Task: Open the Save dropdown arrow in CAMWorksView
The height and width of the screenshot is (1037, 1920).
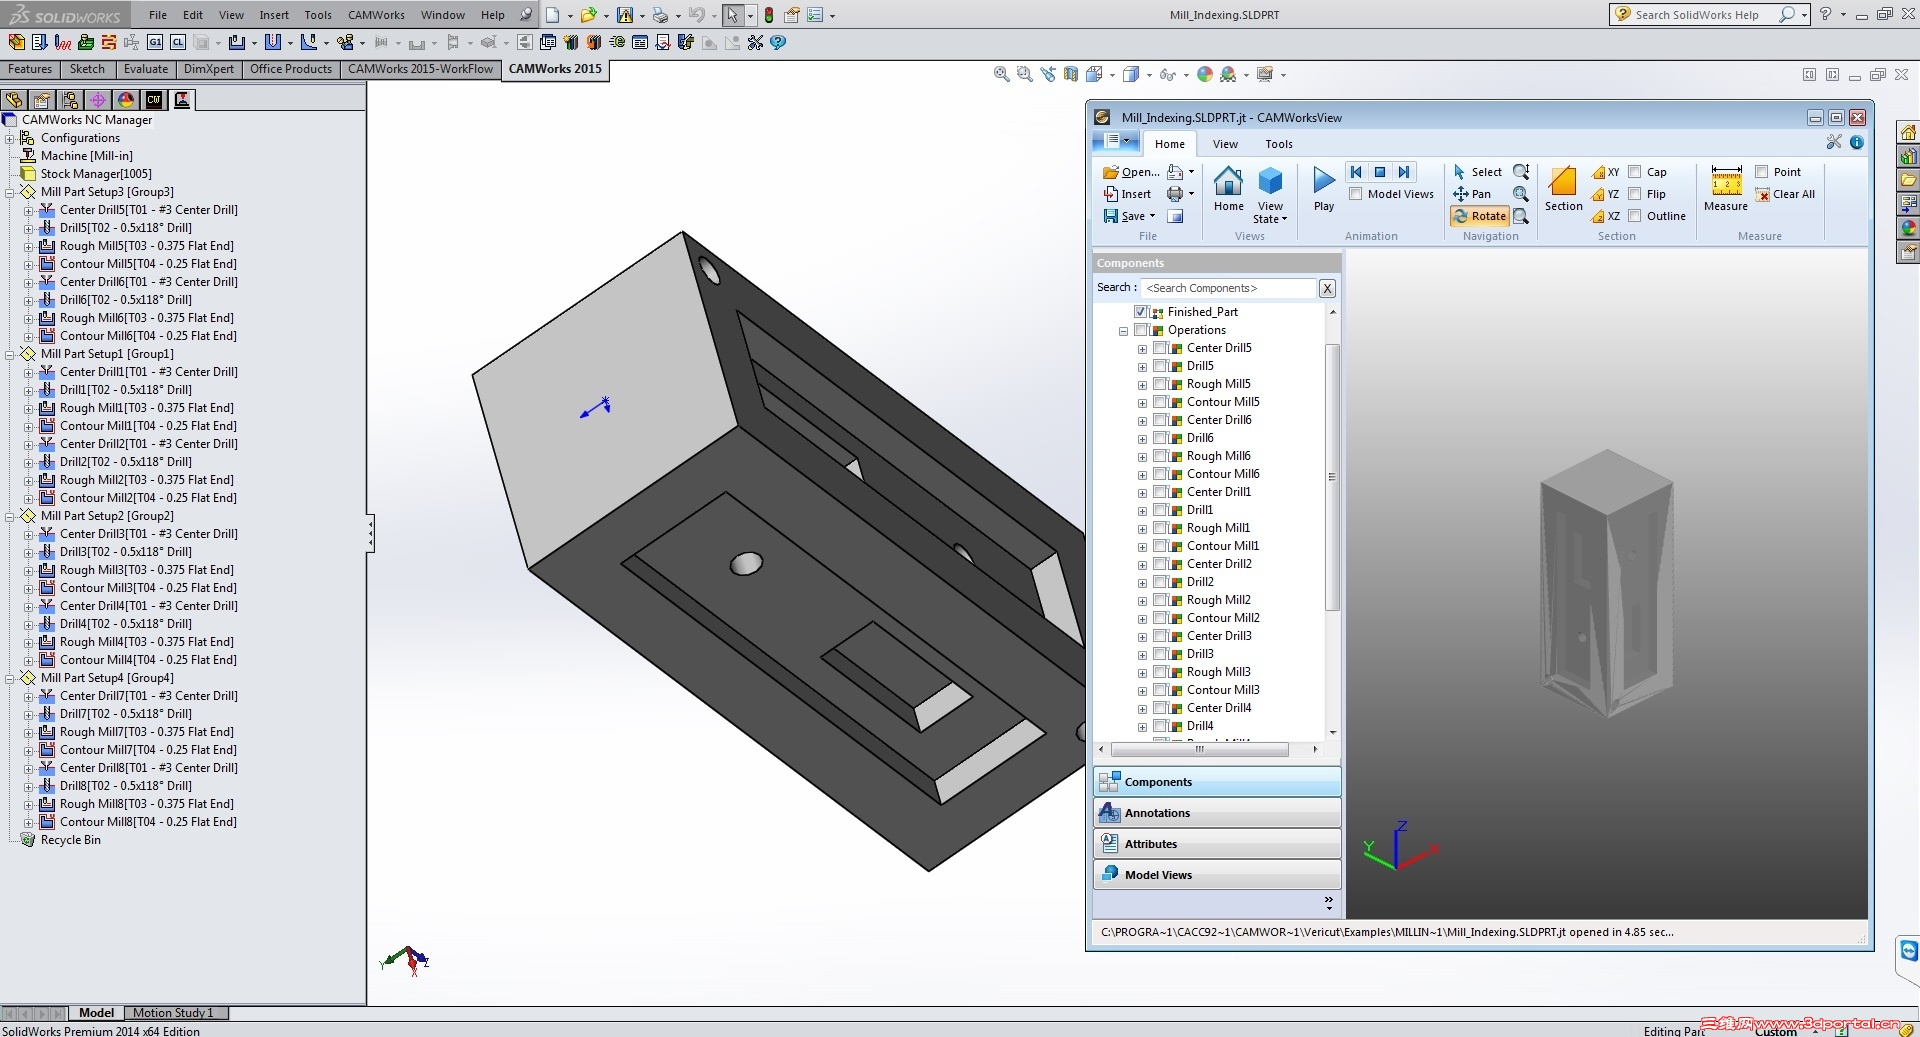Action: tap(1152, 216)
